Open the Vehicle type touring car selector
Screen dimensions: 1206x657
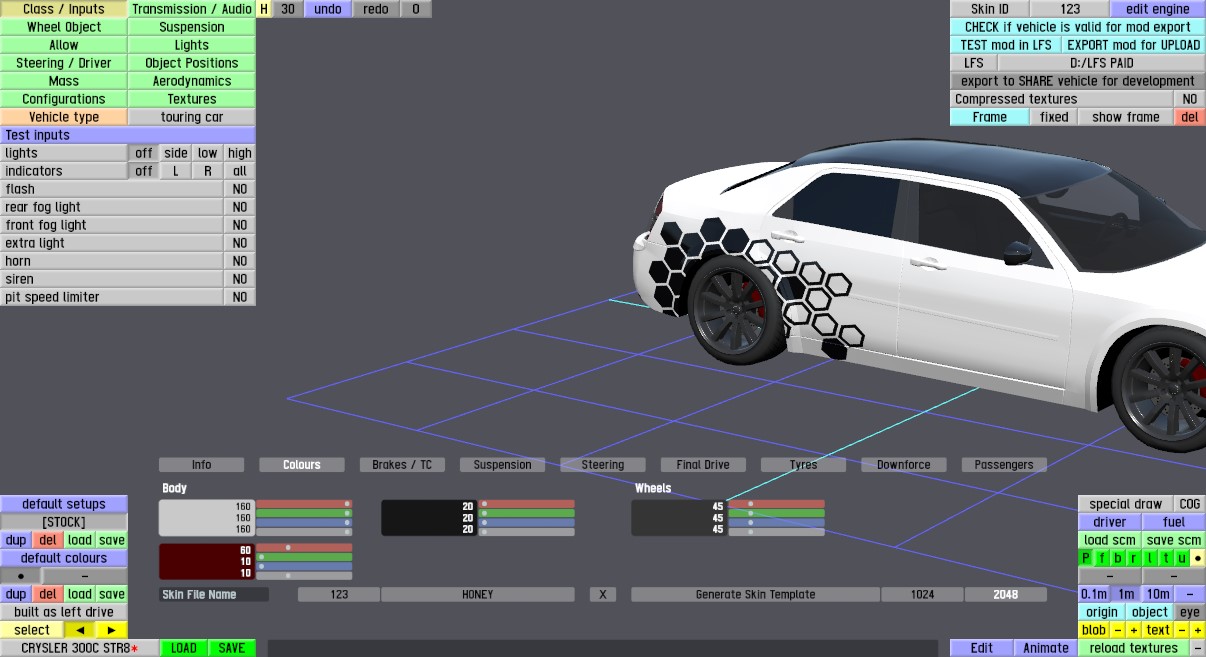192,117
